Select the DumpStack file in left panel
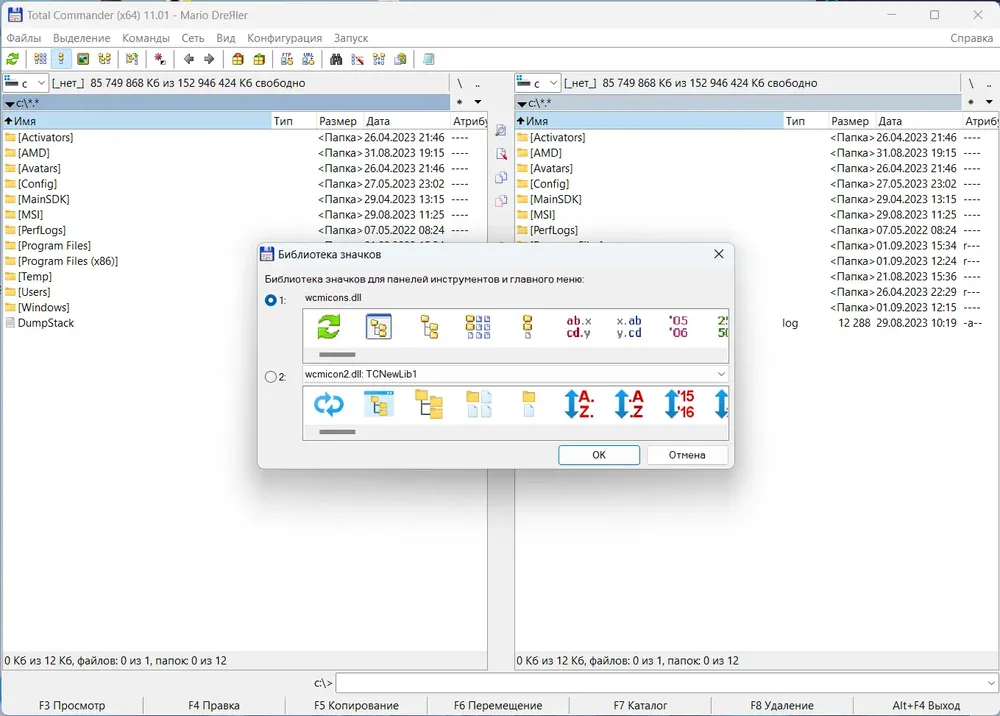 coord(46,323)
